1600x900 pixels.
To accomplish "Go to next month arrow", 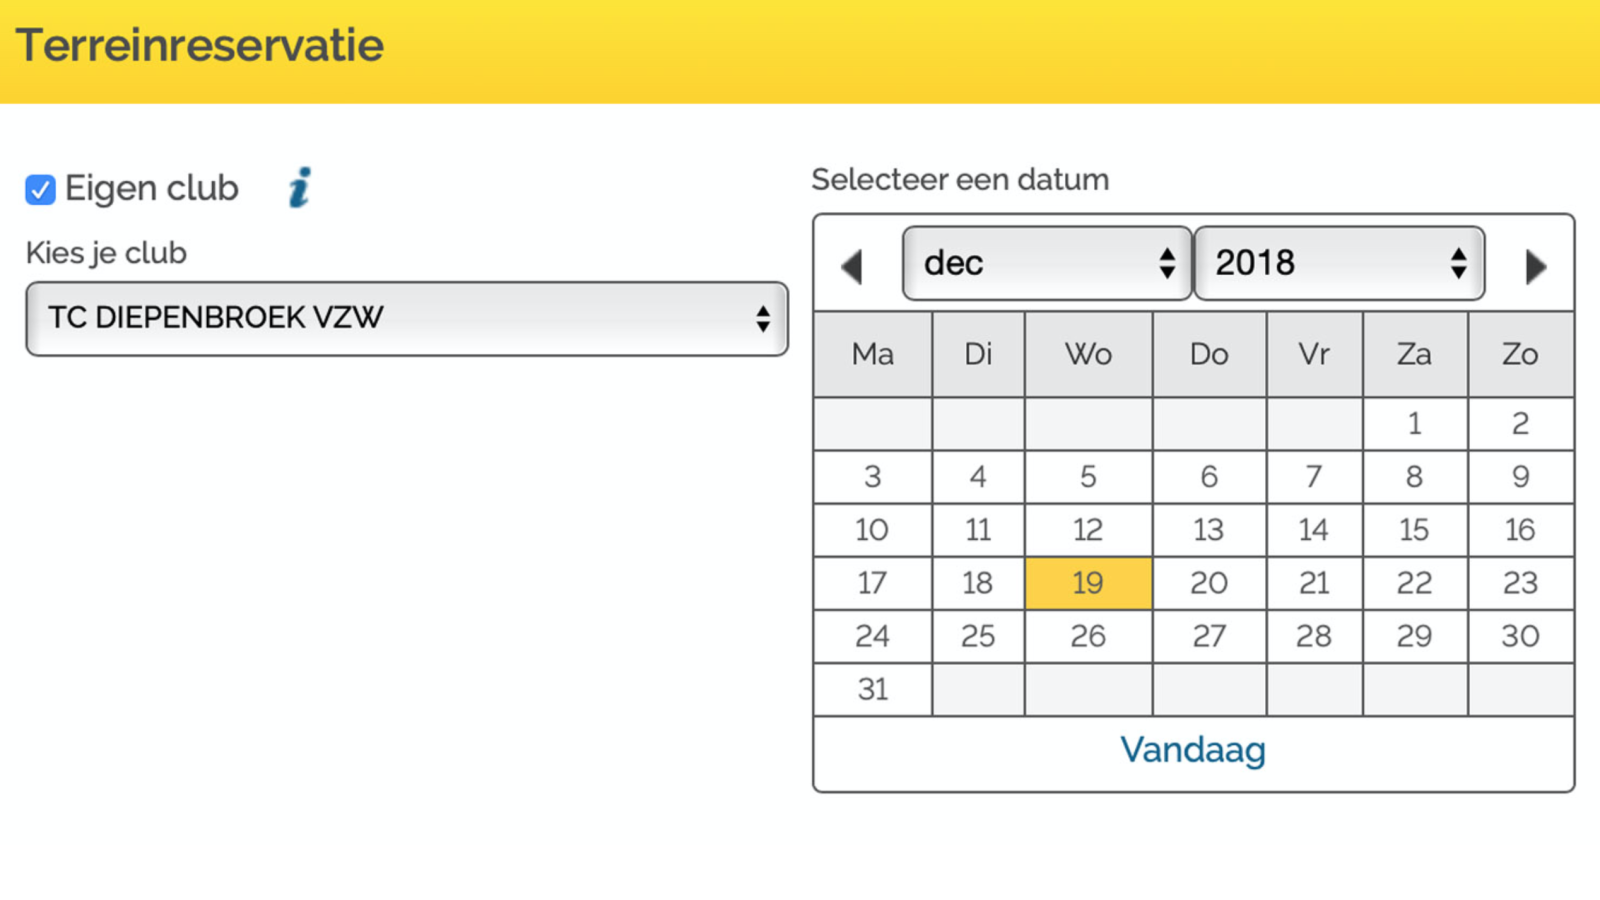I will pos(1536,266).
